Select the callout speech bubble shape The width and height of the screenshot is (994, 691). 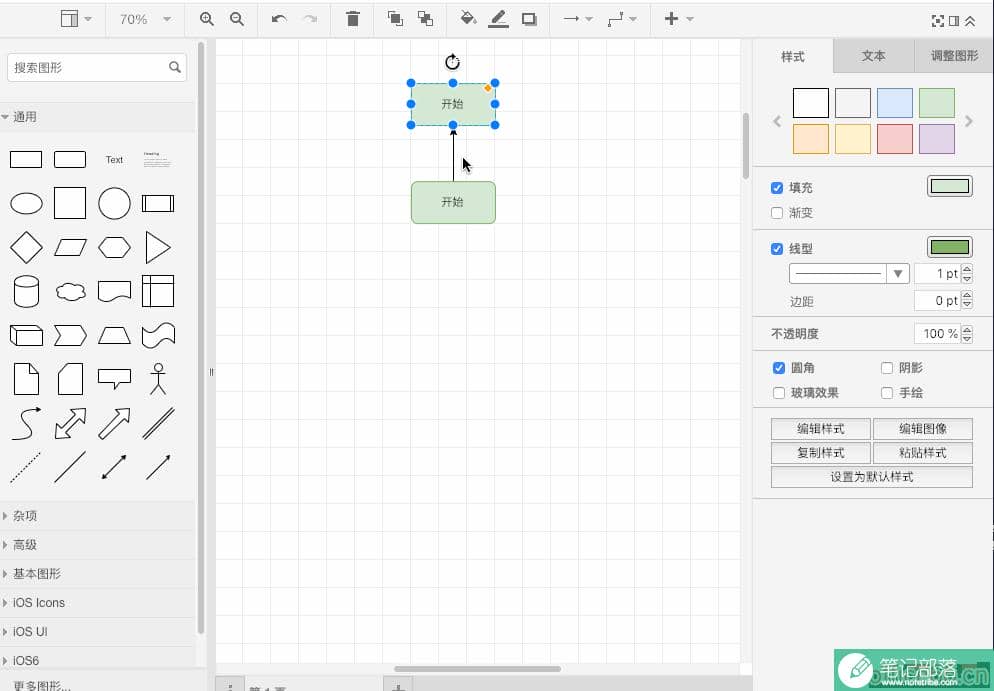point(115,378)
